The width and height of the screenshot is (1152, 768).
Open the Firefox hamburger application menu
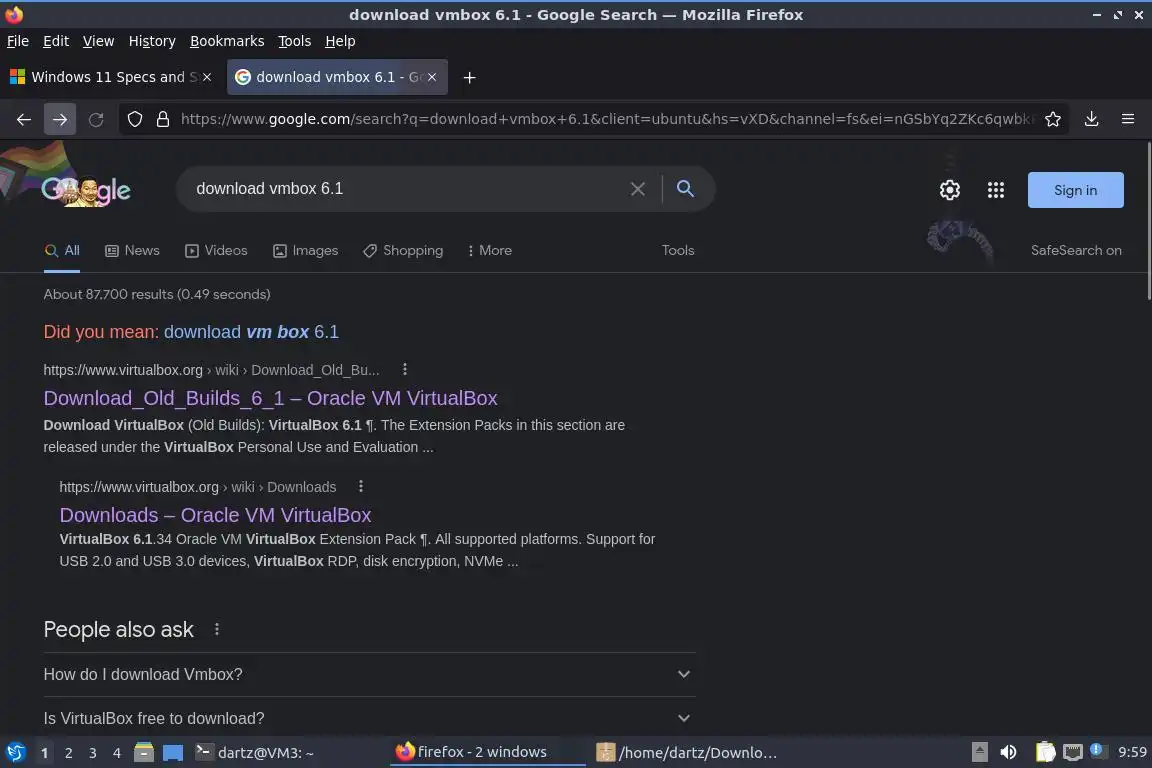(1128, 119)
